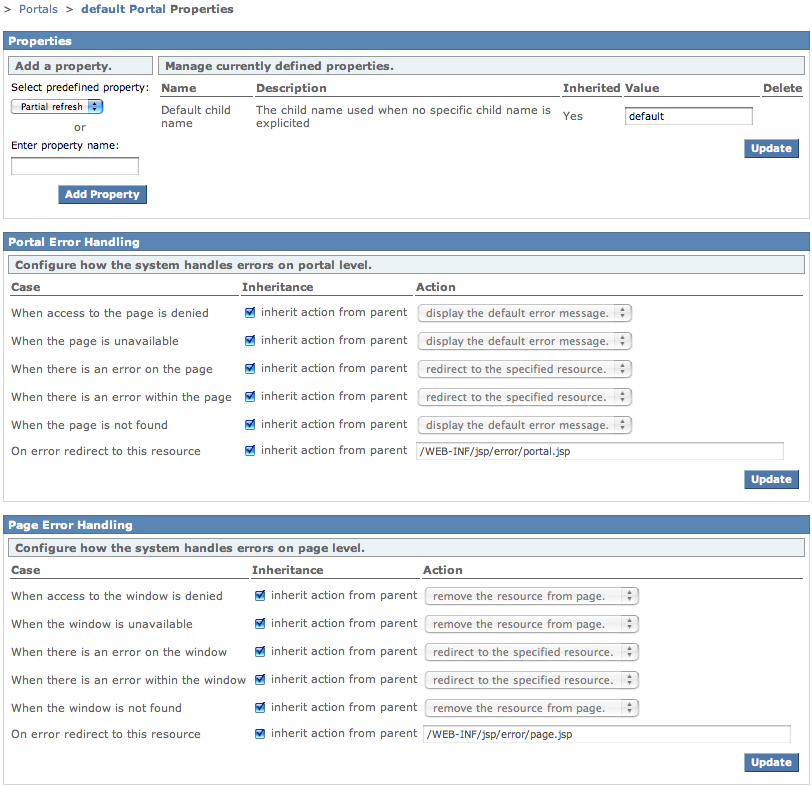
Task: Click the Default child name value field
Action: click(688, 116)
